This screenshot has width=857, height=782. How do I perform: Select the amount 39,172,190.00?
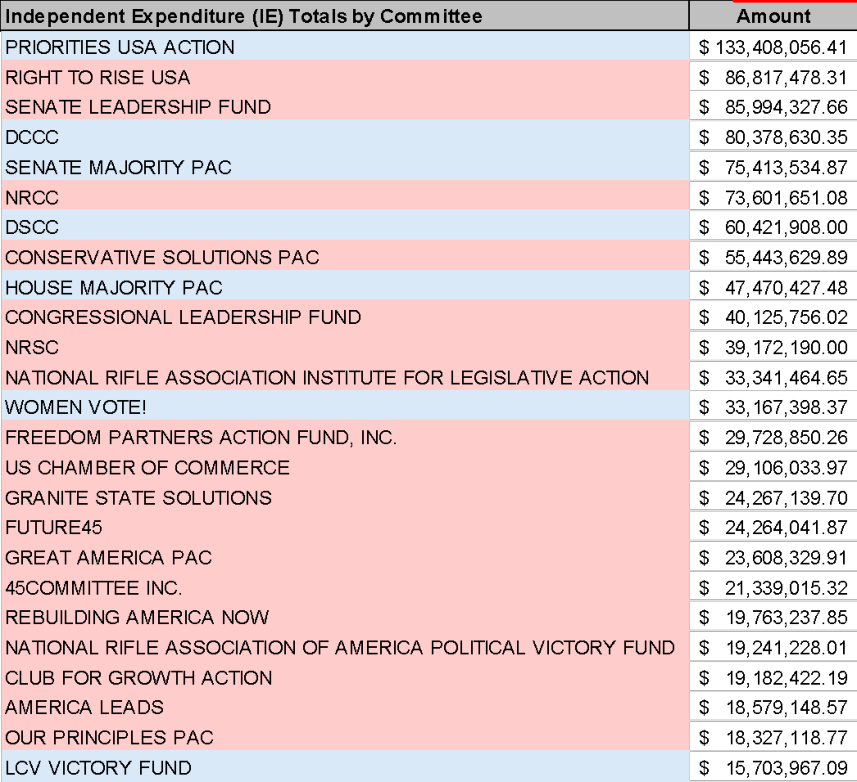tap(773, 348)
